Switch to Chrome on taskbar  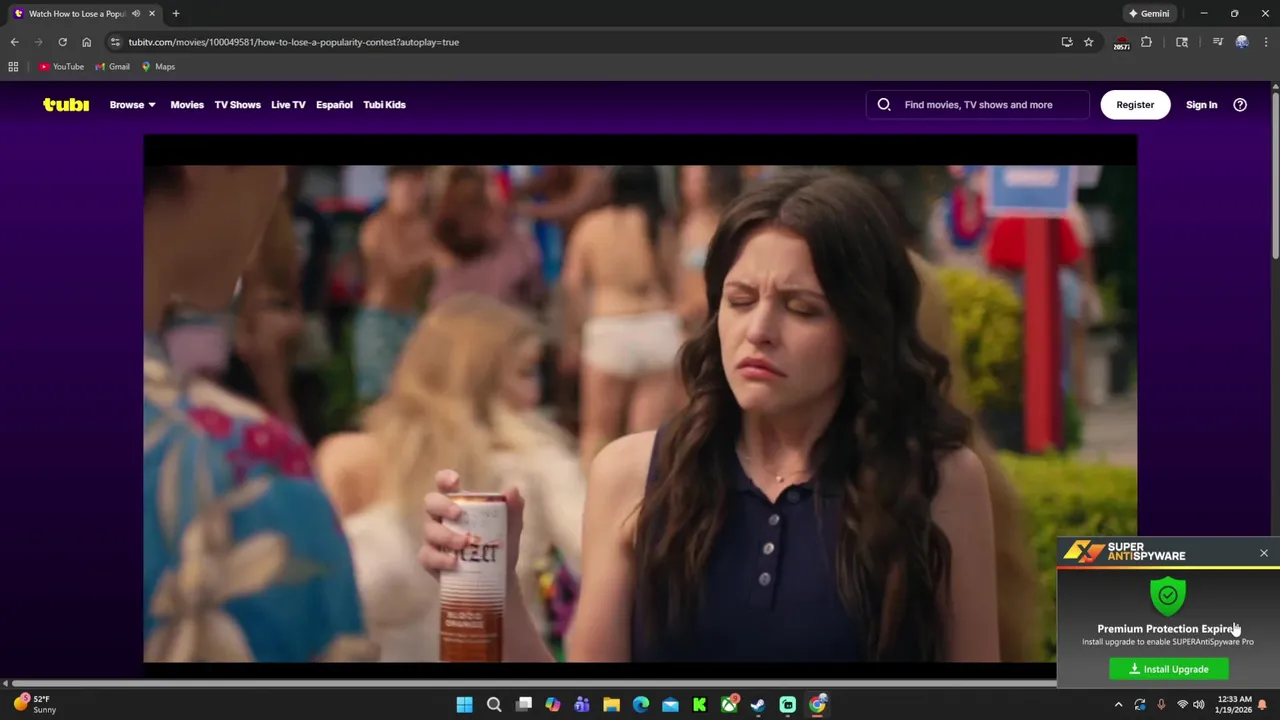pyautogui.click(x=817, y=705)
